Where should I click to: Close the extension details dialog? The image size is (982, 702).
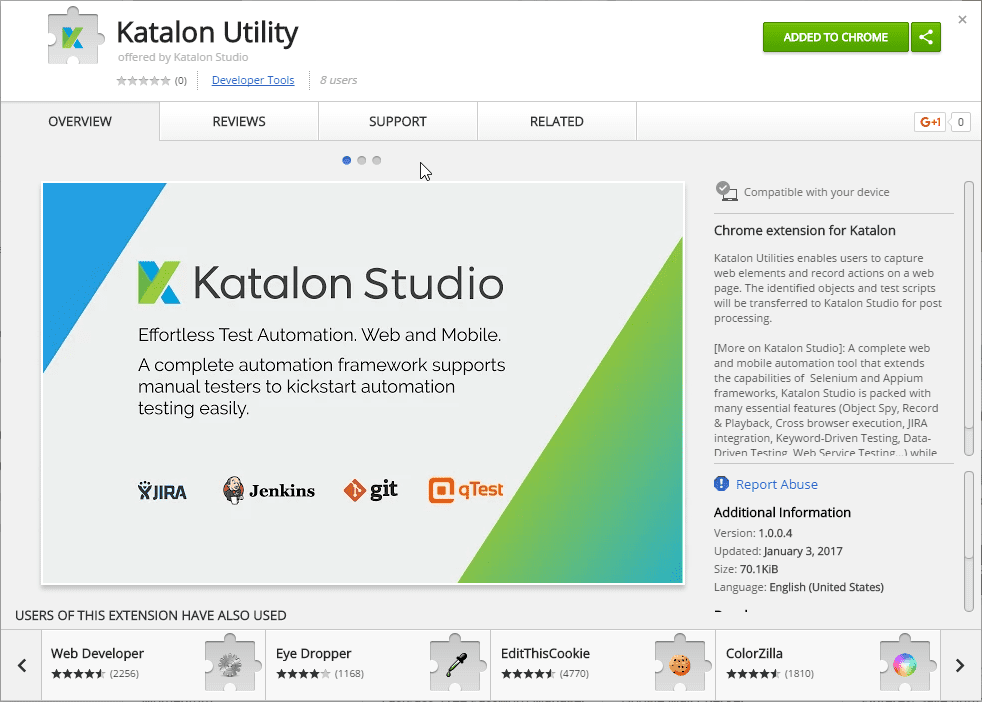(963, 20)
